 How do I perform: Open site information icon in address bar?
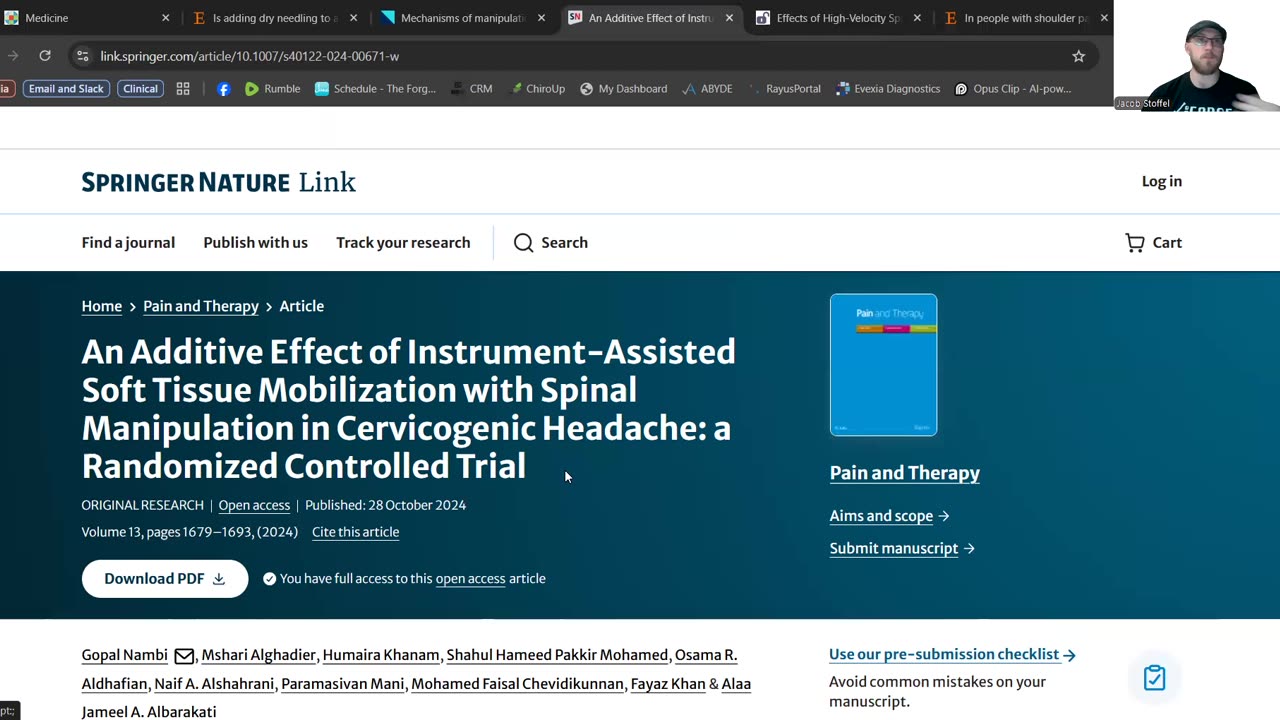click(82, 56)
